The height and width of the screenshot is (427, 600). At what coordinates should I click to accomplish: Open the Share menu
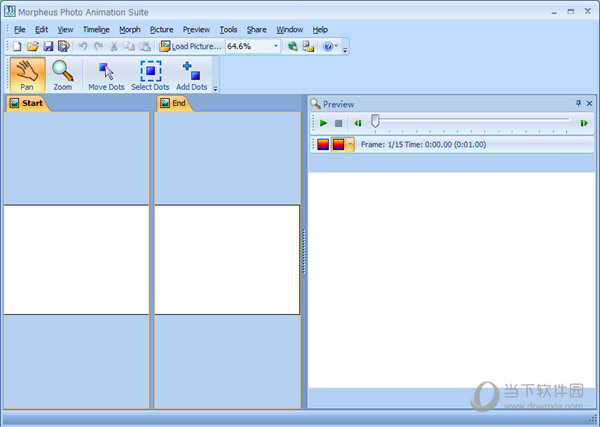[x=256, y=30]
